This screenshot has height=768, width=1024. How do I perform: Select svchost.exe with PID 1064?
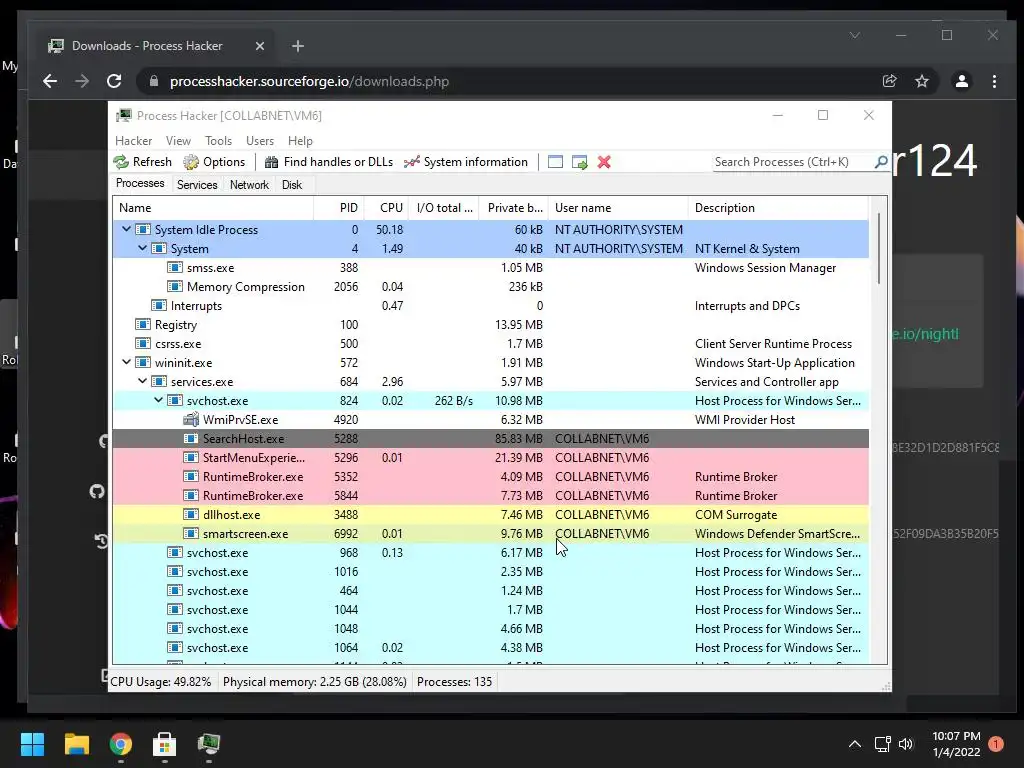tap(490, 648)
